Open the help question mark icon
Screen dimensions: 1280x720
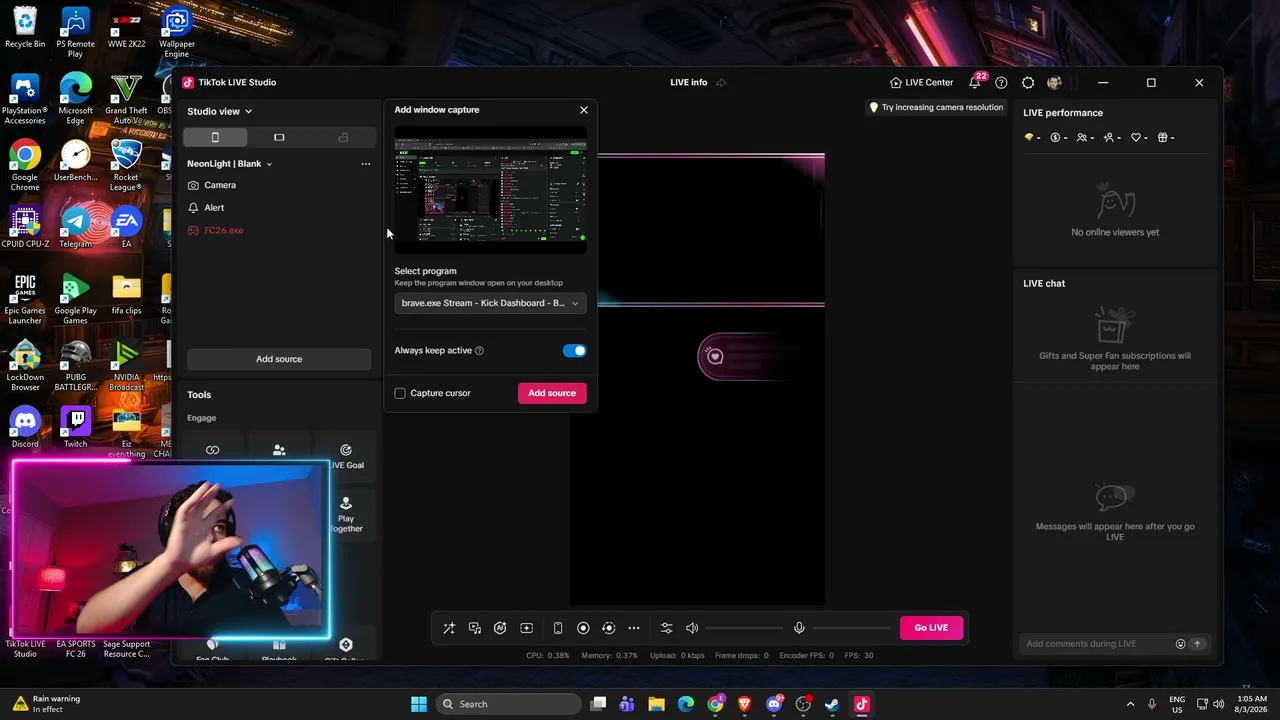(1001, 83)
